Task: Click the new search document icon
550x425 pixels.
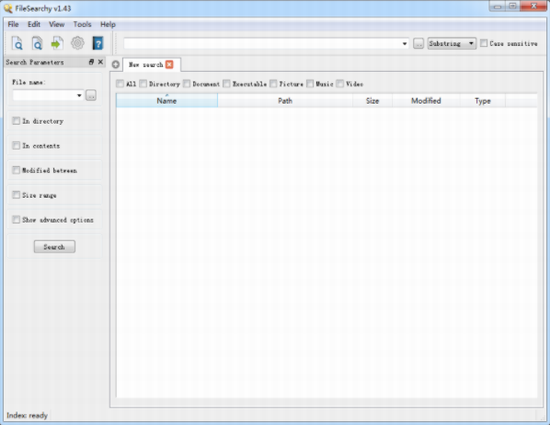Action: point(17,43)
